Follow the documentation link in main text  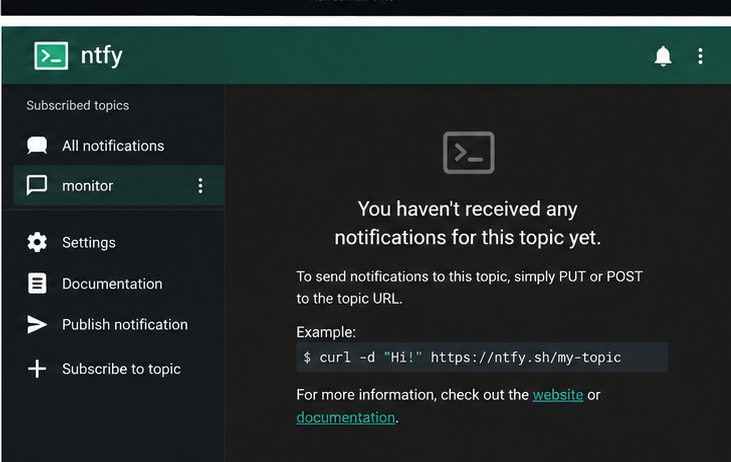[x=345, y=417]
